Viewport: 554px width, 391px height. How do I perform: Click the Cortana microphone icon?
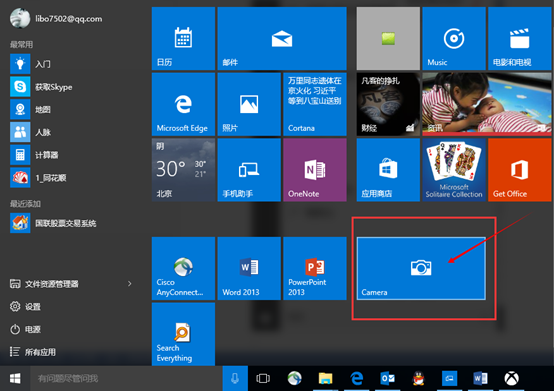pyautogui.click(x=235, y=378)
